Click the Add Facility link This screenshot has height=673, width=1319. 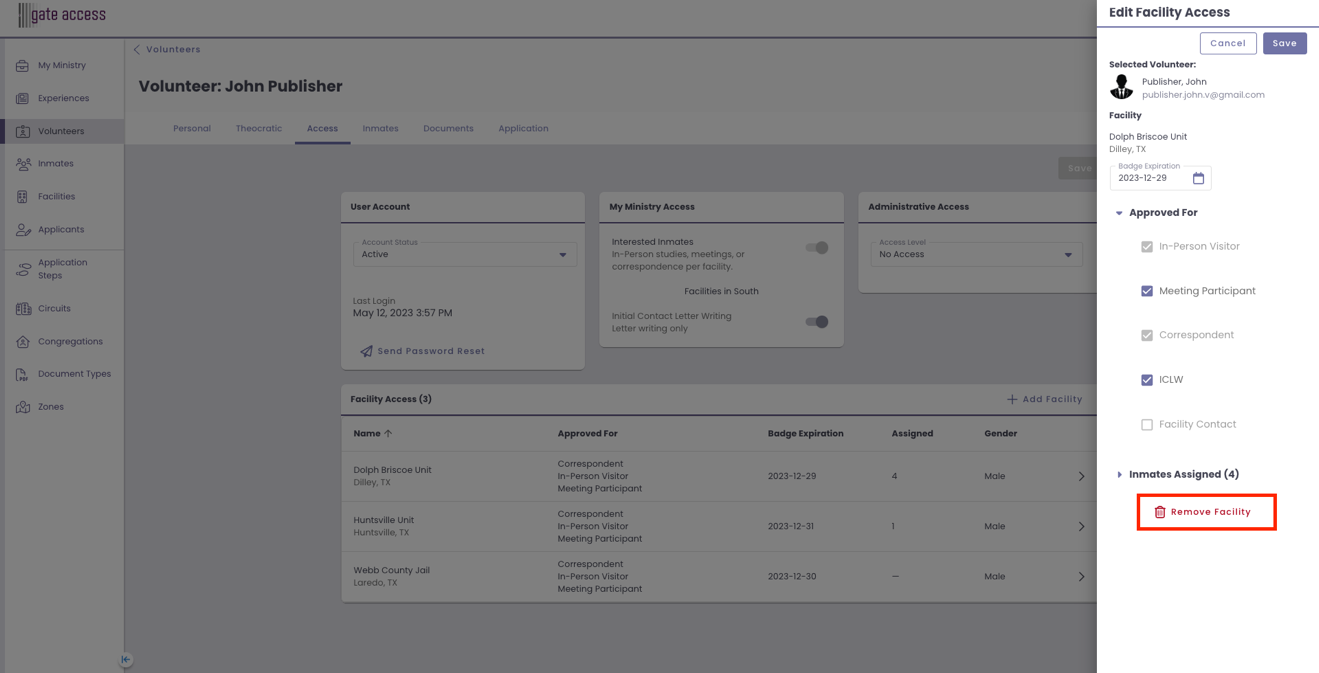tap(1045, 399)
